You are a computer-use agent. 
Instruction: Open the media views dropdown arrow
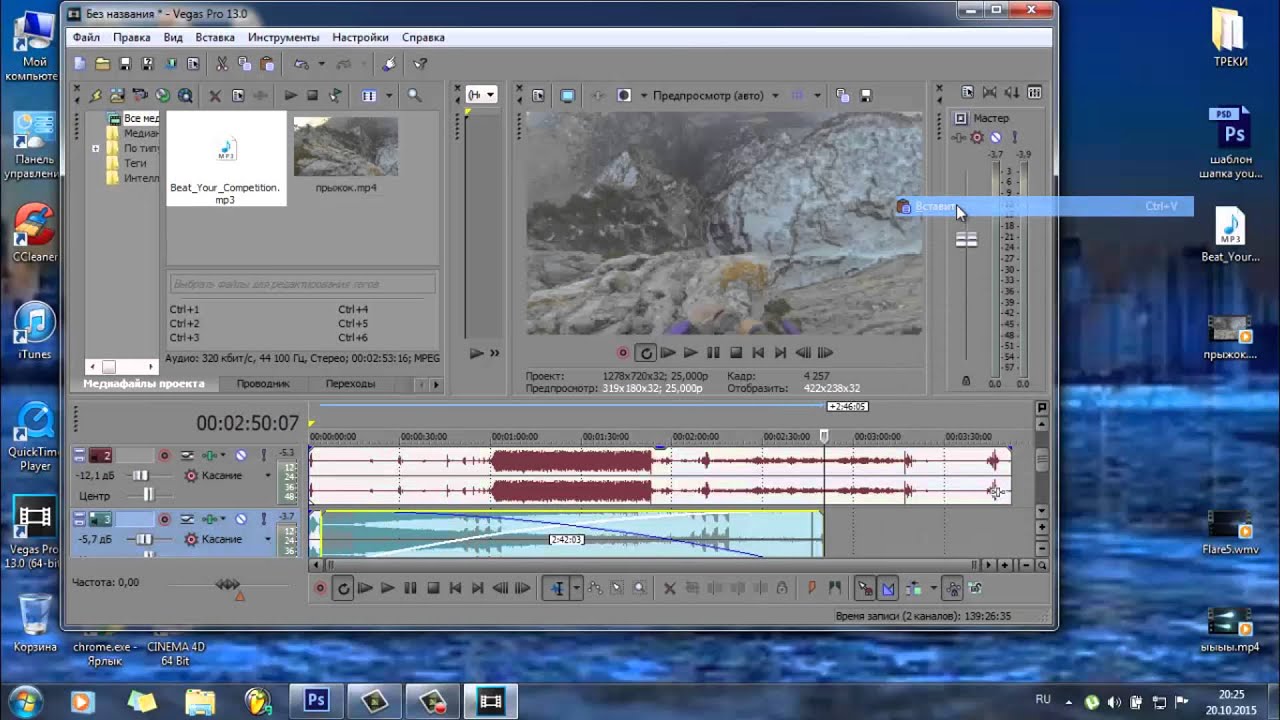pyautogui.click(x=389, y=96)
